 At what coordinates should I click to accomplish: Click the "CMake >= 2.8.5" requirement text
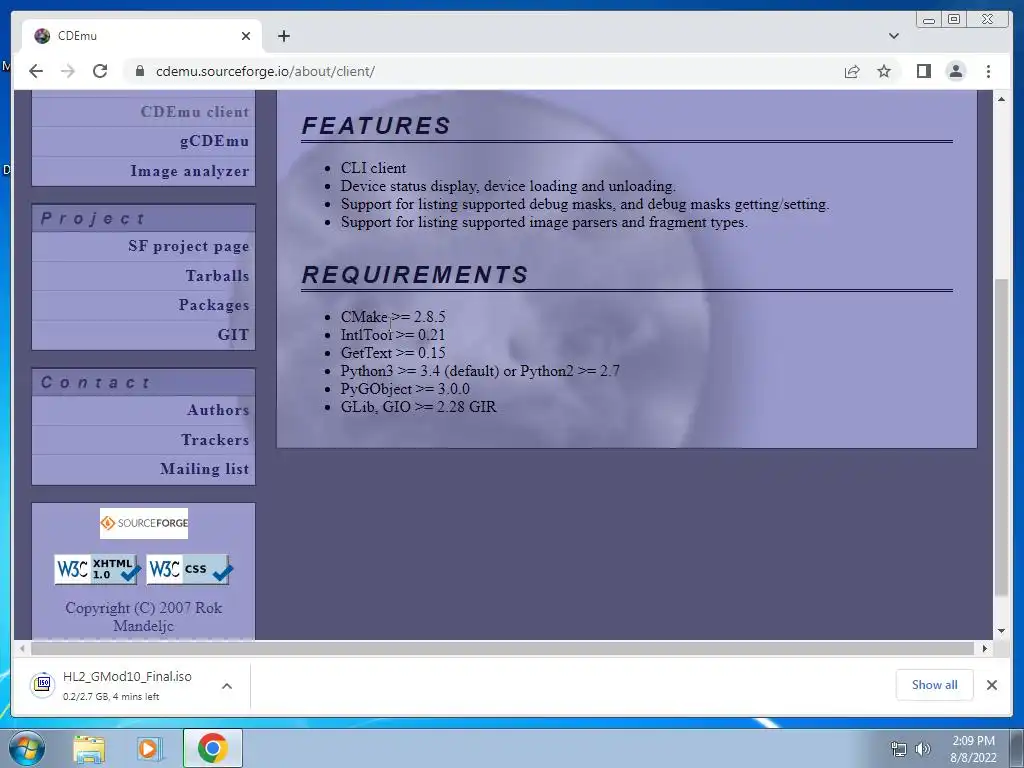point(392,317)
